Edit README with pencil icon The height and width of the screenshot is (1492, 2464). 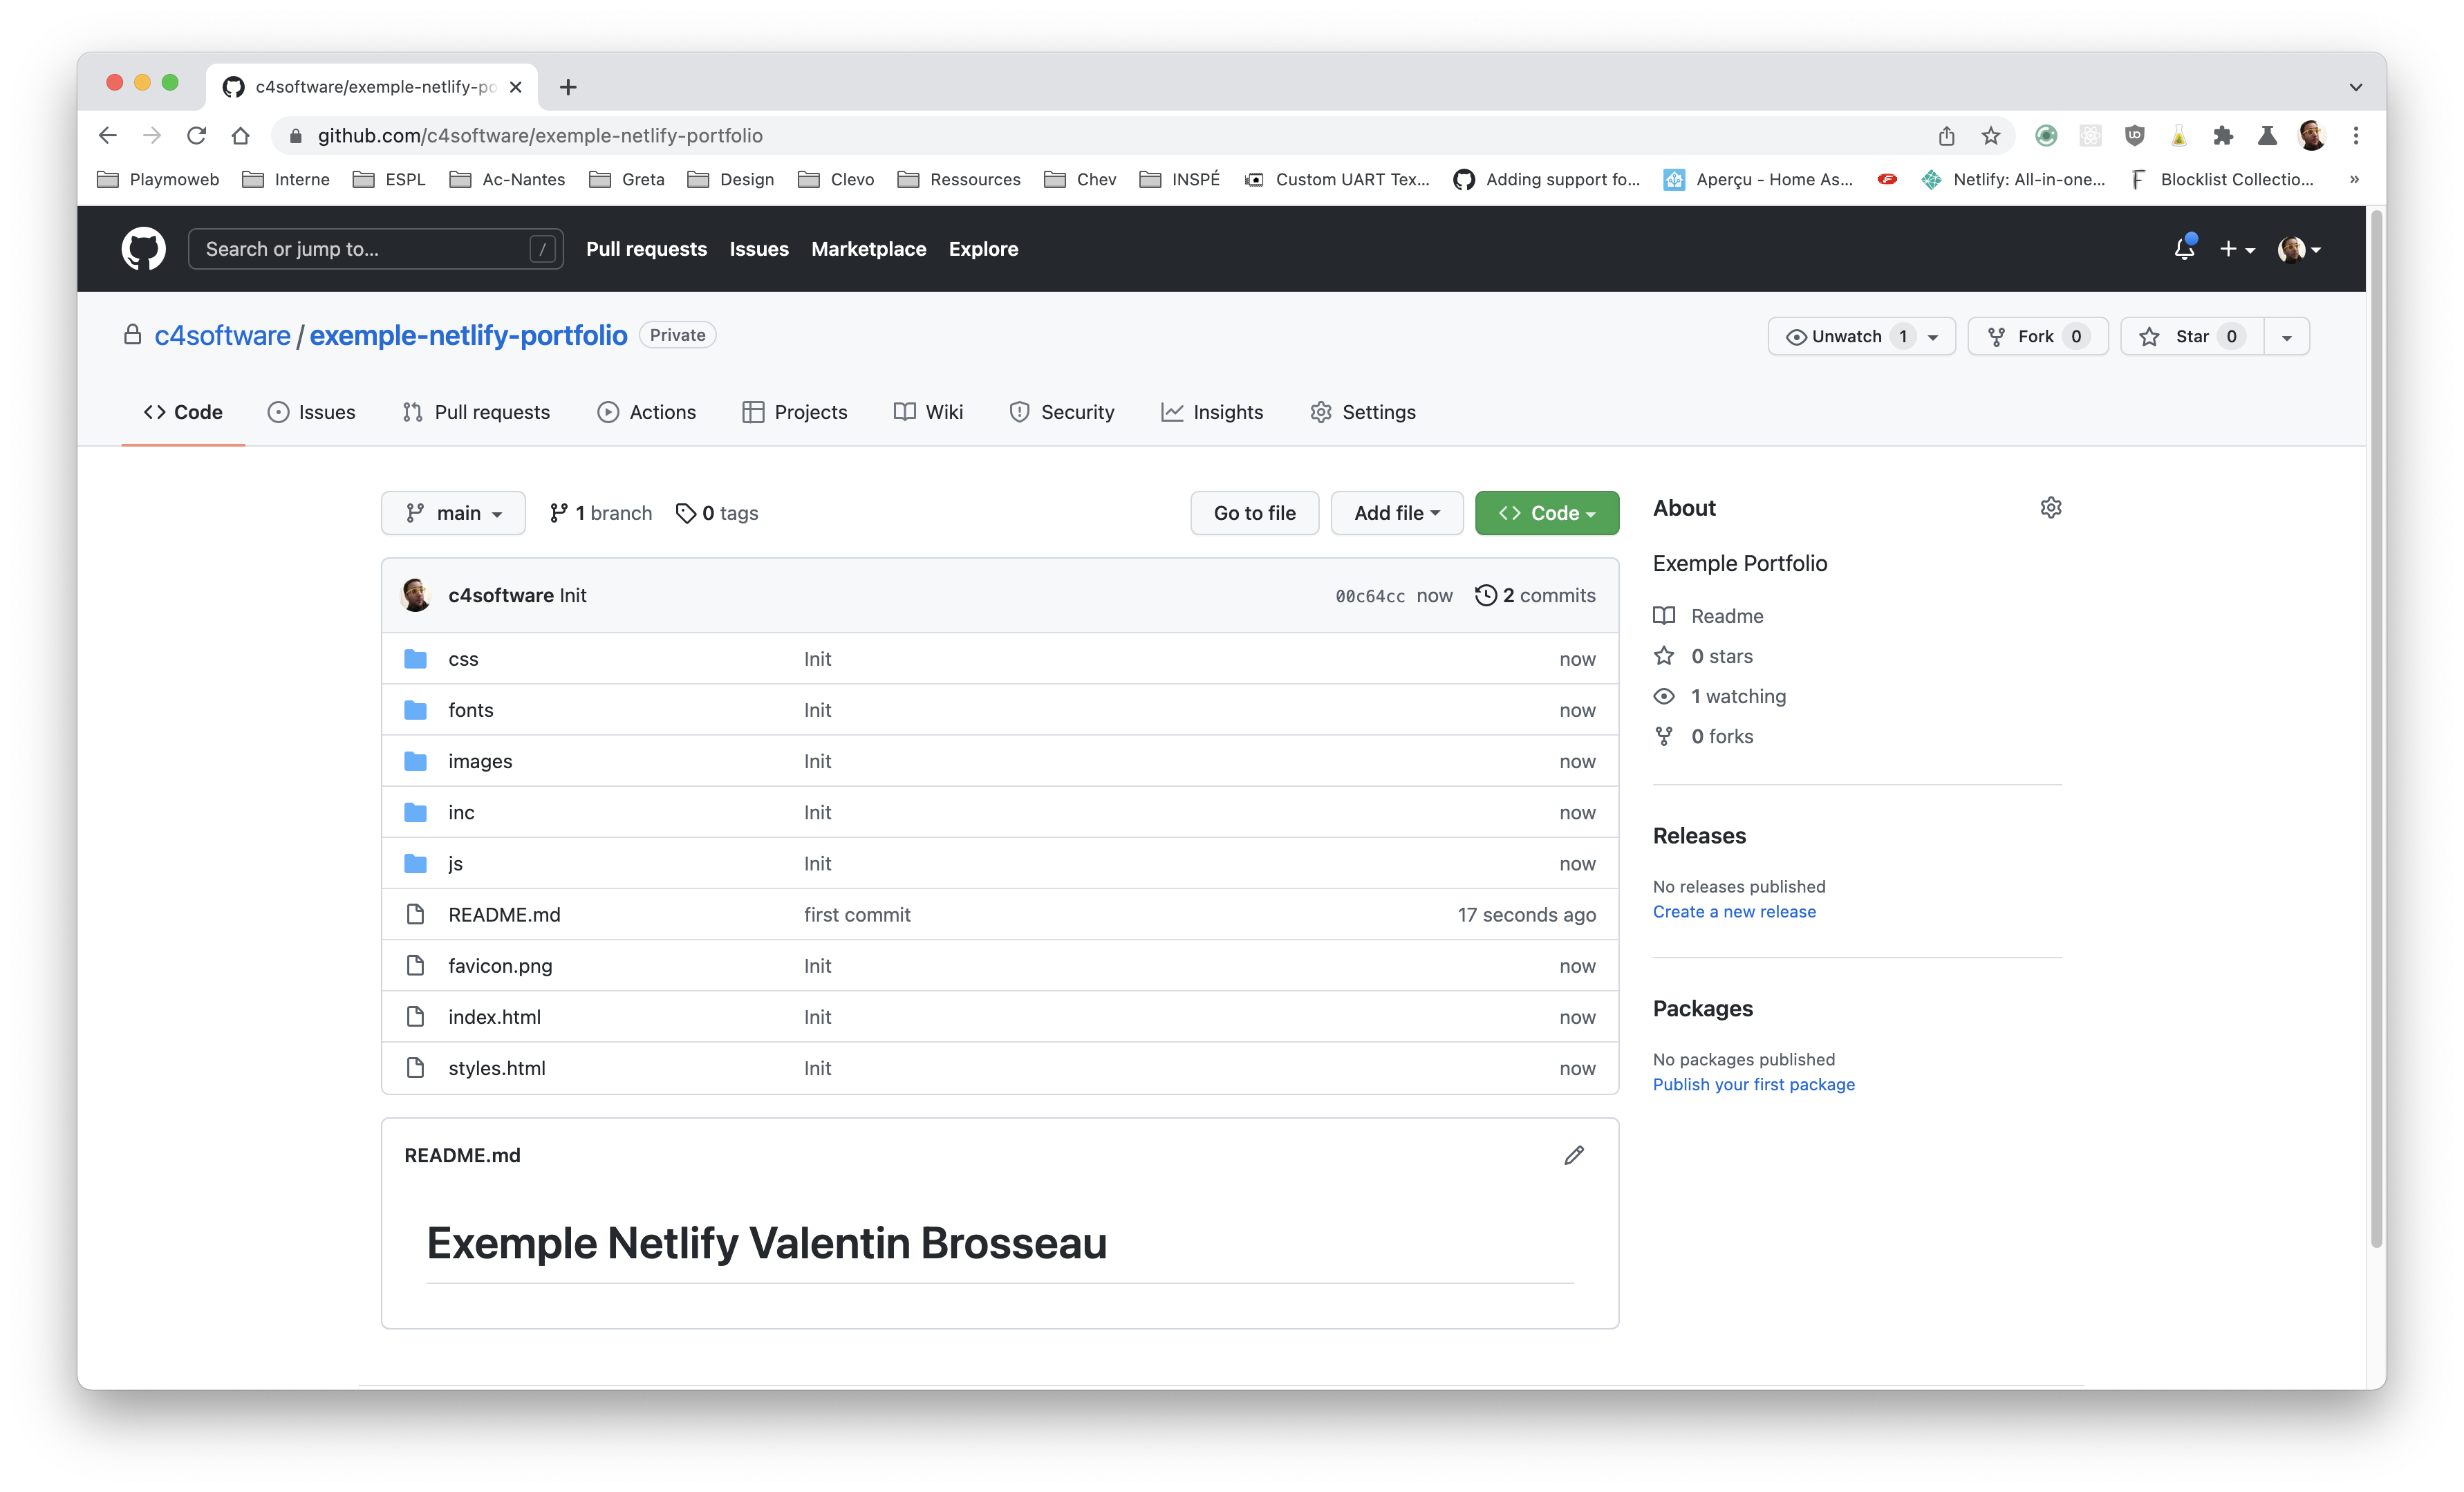pos(1573,1155)
